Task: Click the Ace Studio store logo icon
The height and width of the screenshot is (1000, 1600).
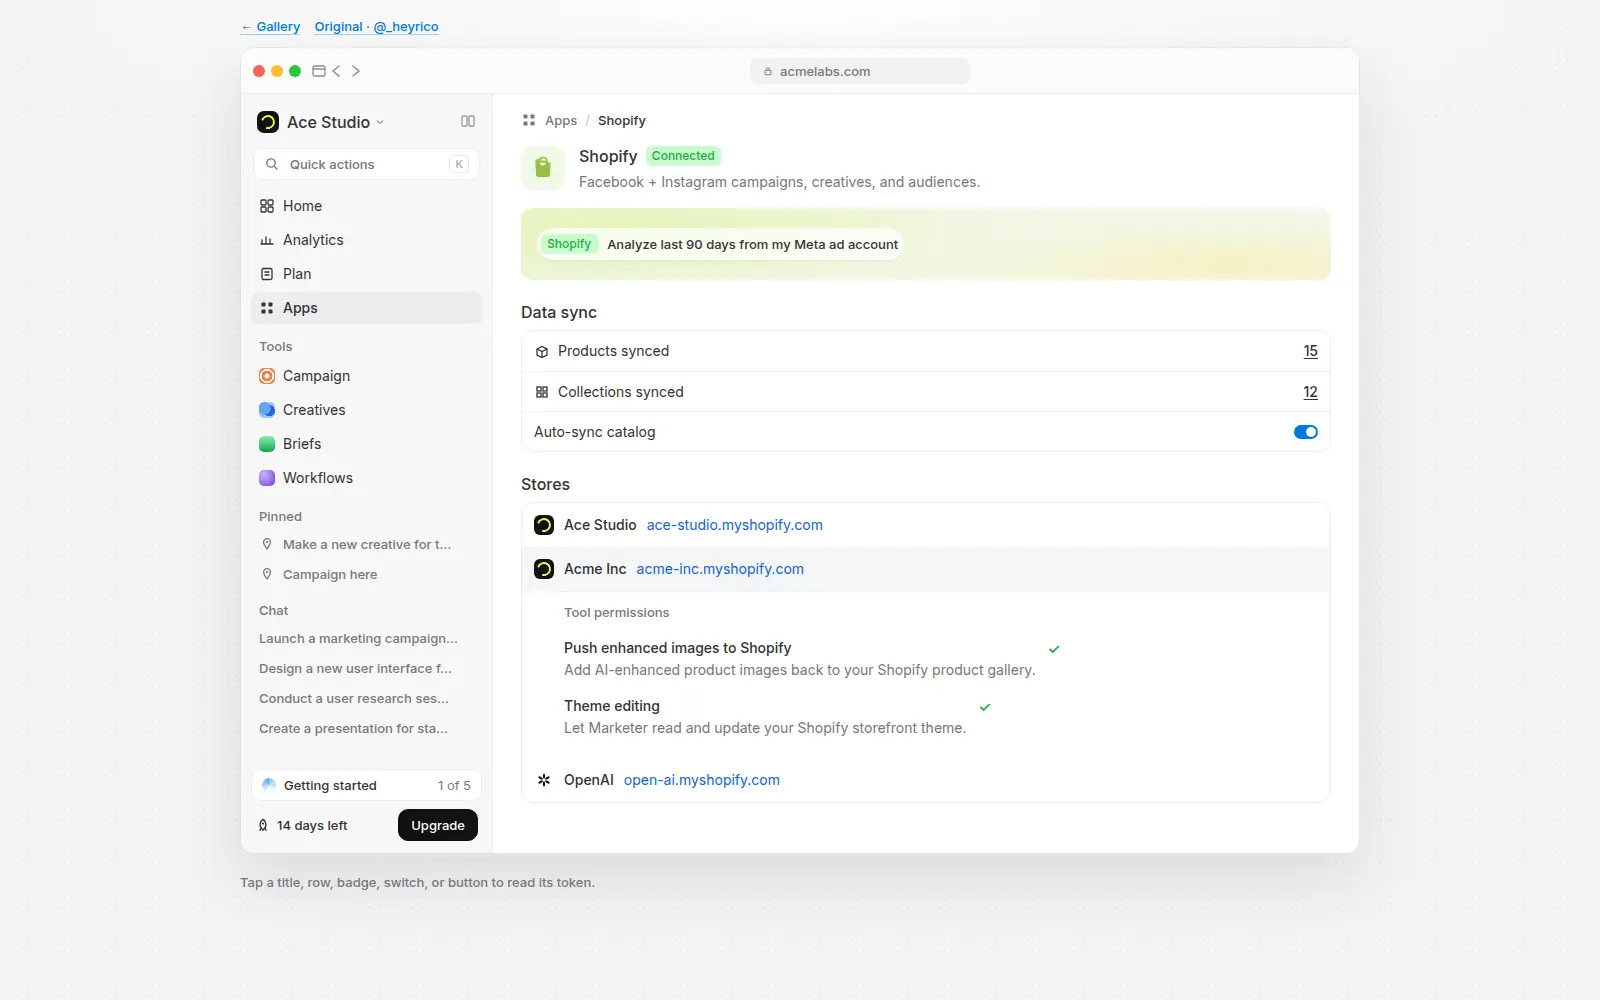Action: point(544,525)
